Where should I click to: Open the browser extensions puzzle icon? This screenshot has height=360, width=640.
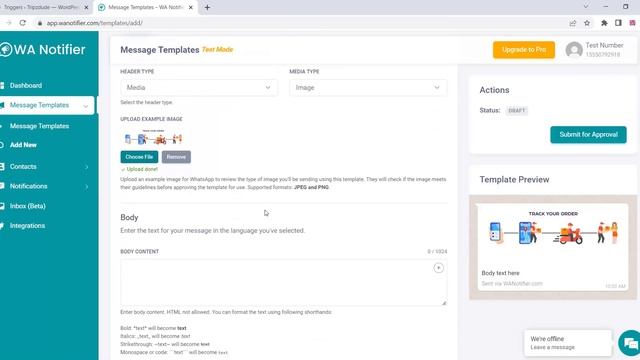604,23
